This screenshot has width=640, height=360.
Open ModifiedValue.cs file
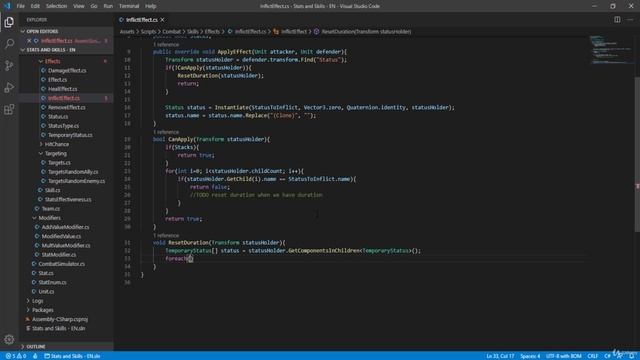(x=61, y=236)
